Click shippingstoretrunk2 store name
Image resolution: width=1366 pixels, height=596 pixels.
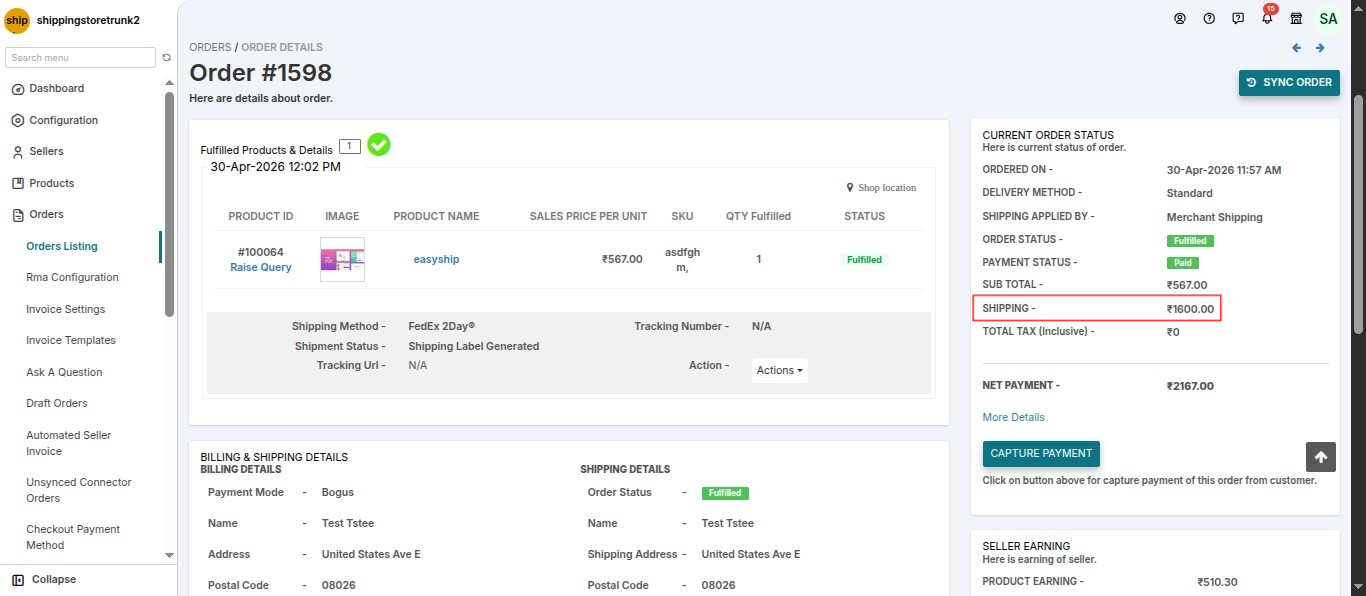[x=88, y=20]
